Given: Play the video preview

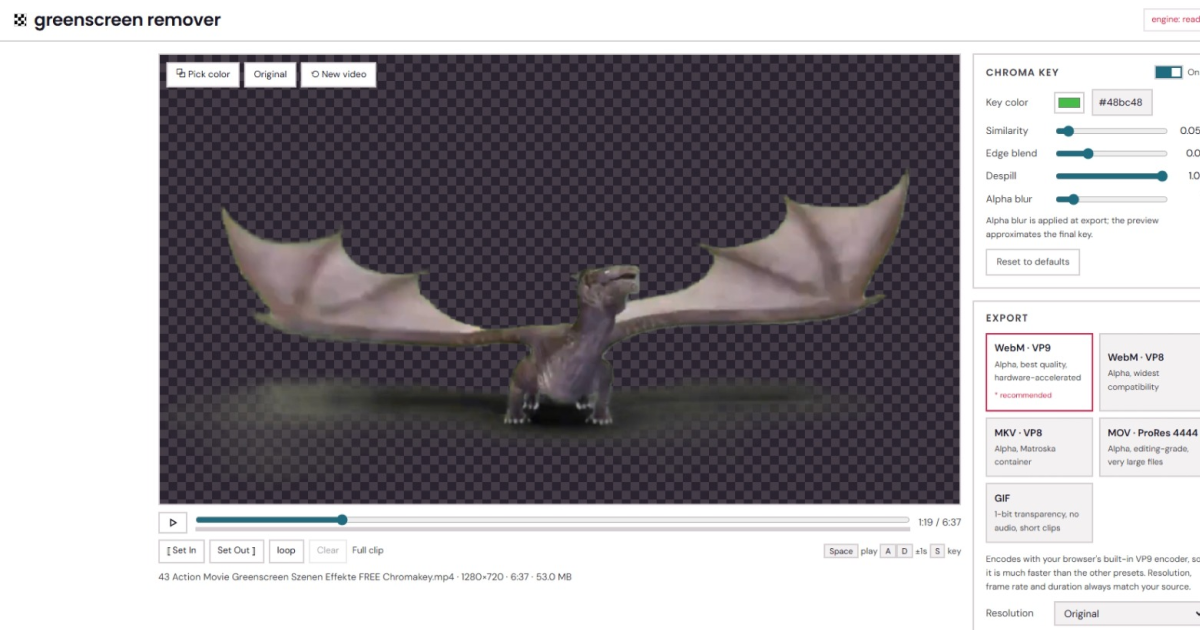Looking at the screenshot, I should click(x=173, y=522).
